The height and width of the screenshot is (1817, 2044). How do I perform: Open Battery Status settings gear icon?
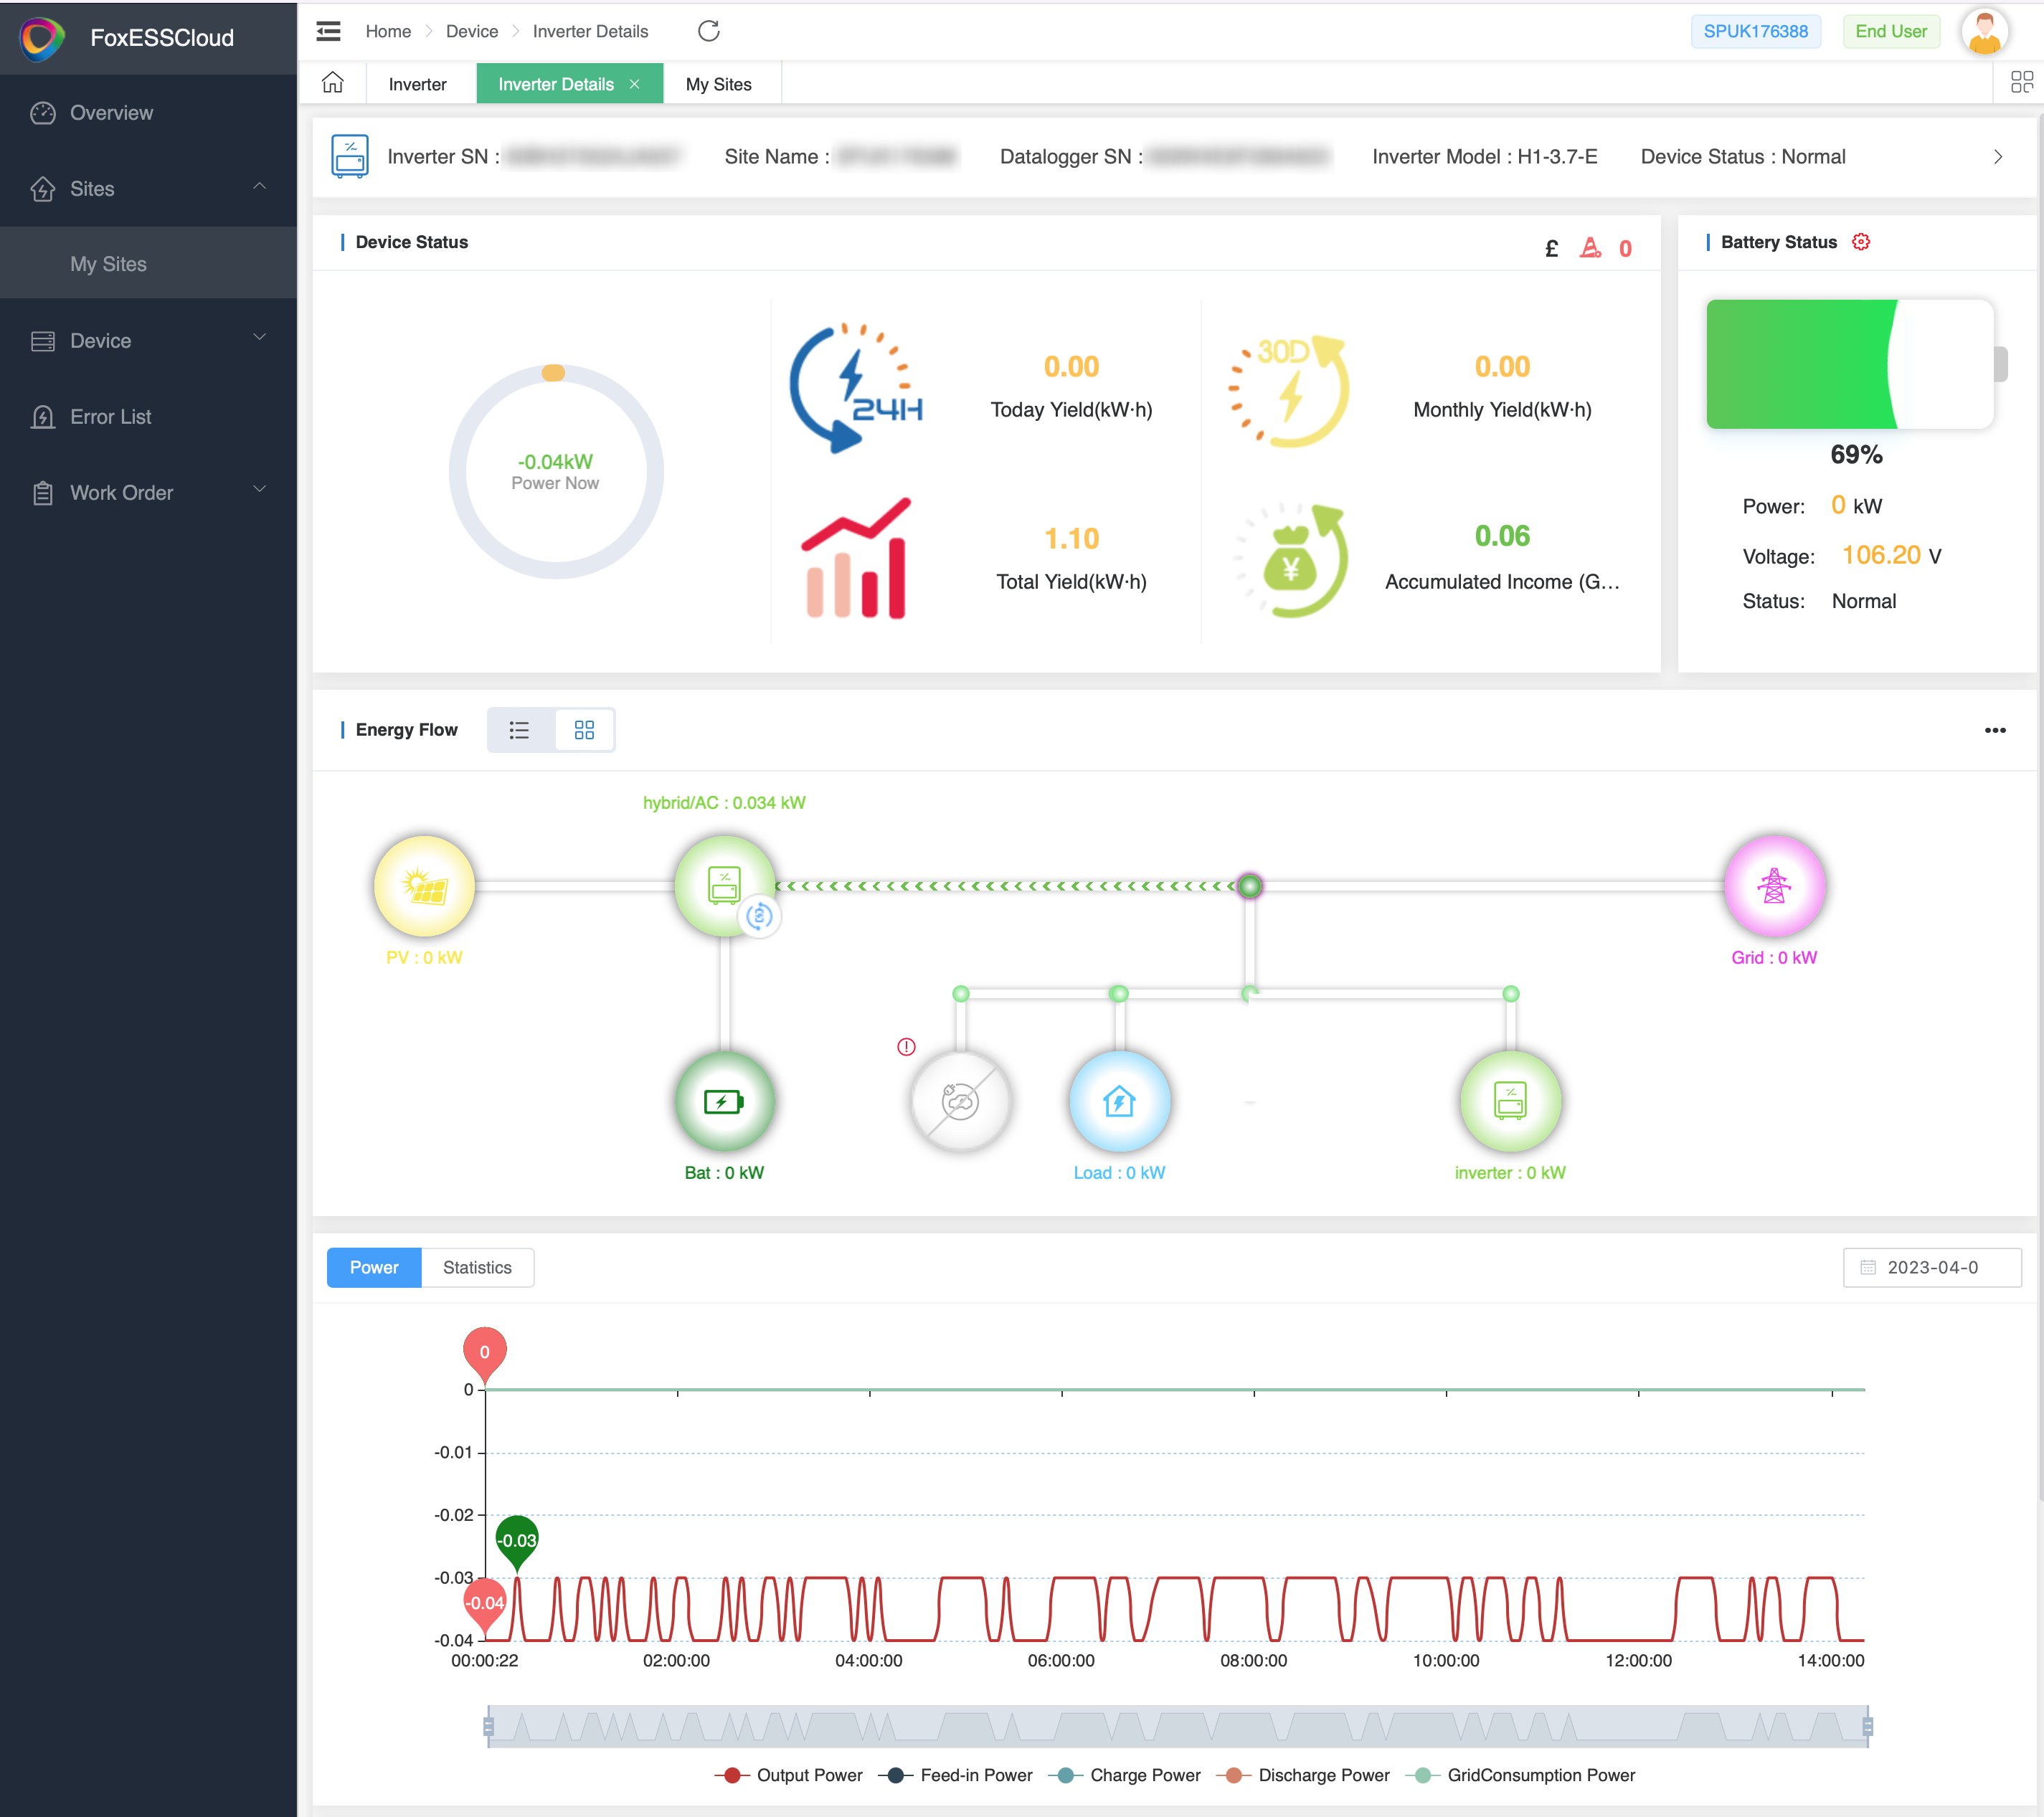click(1860, 241)
